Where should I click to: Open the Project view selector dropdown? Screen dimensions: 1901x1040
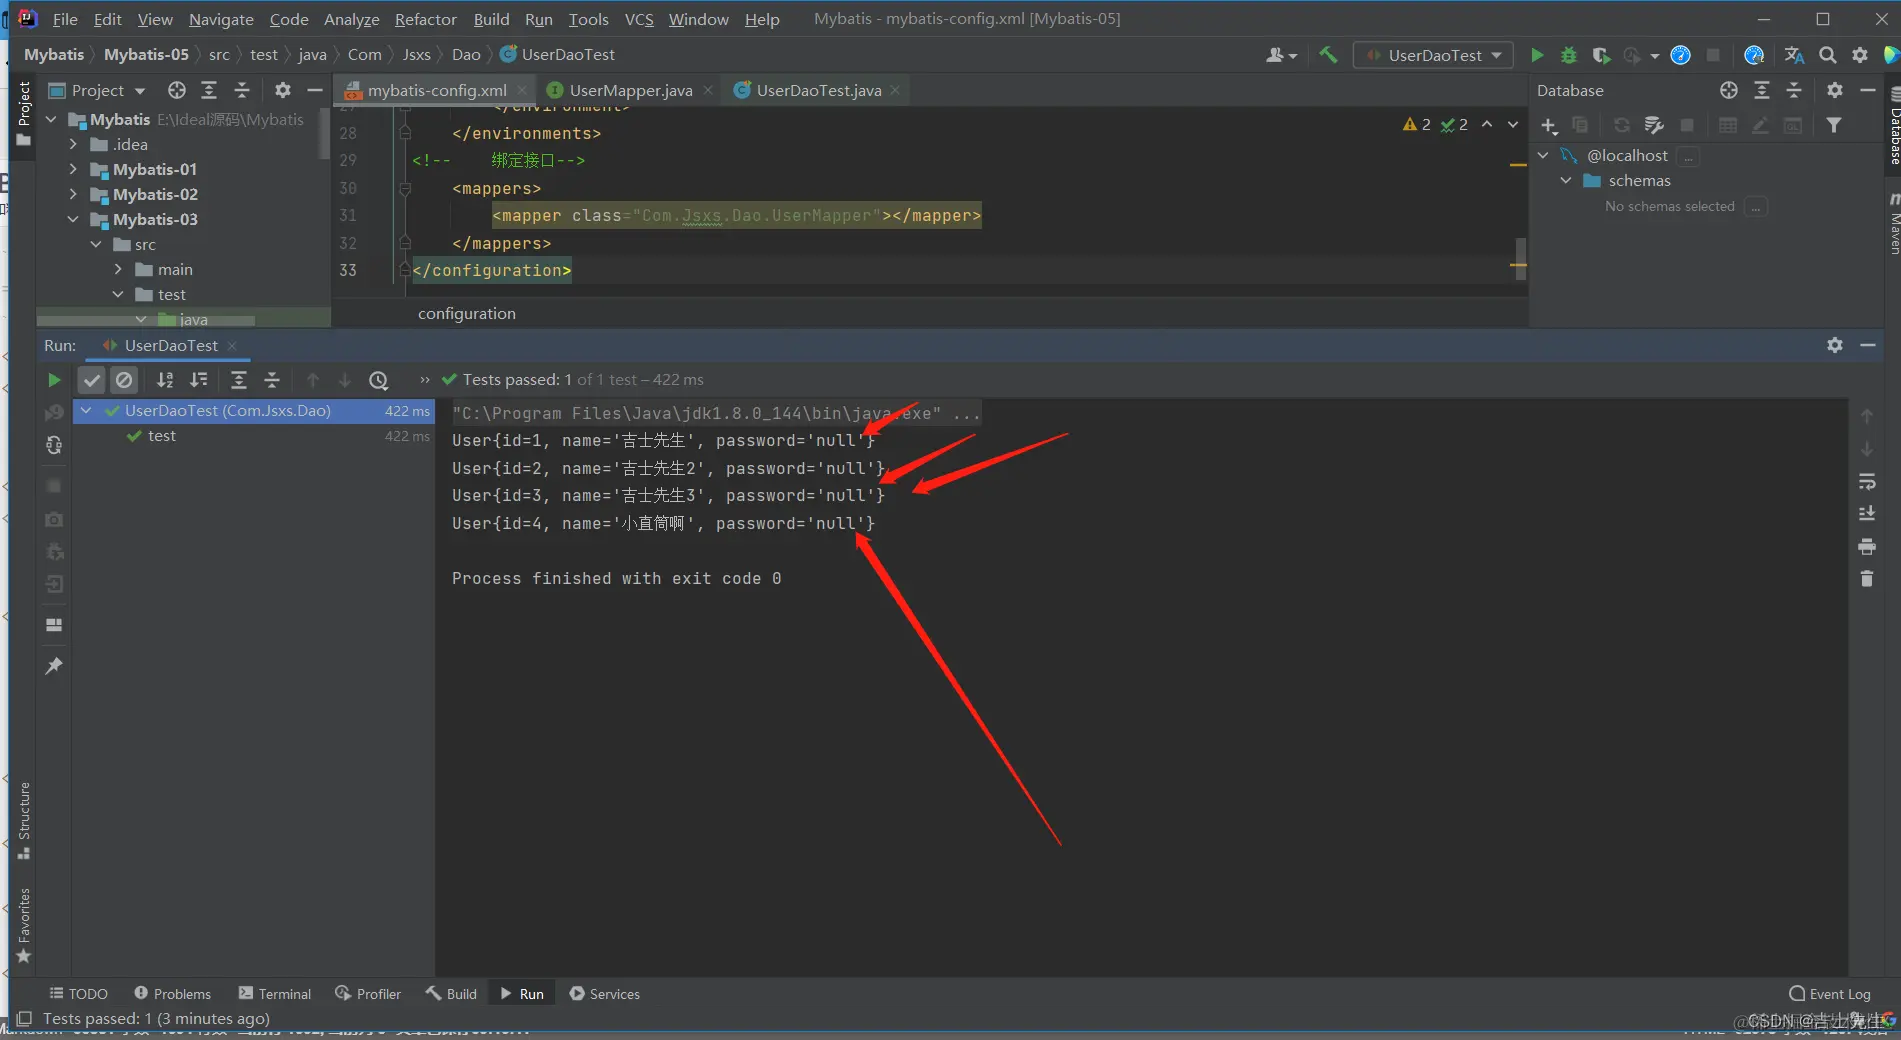pos(98,90)
